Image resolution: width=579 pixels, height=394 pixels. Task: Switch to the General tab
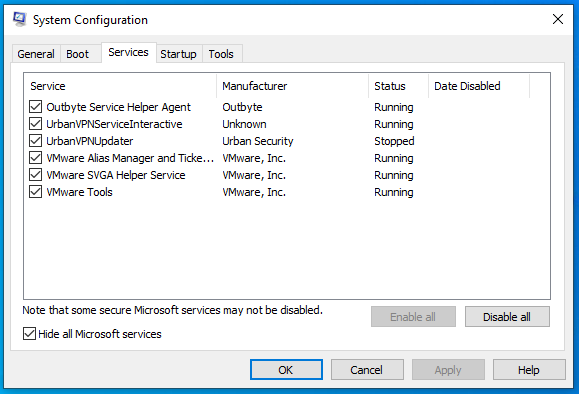(x=36, y=54)
